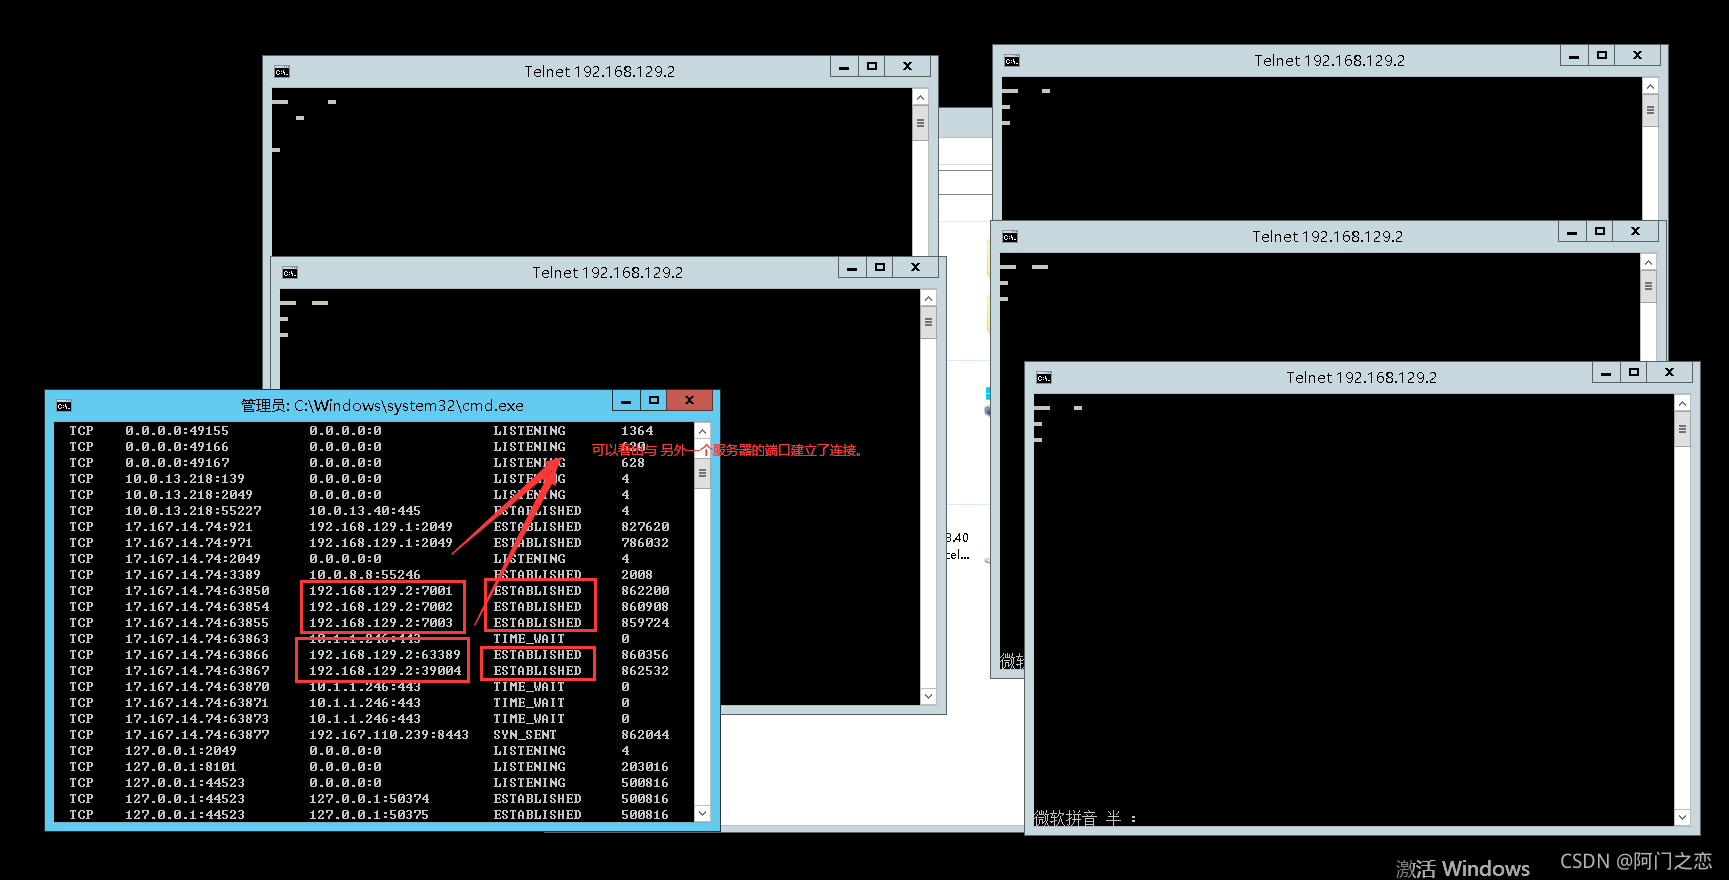1729x880 pixels.
Task: Click foreign address 192.168.129.2:7001
Action: [381, 591]
